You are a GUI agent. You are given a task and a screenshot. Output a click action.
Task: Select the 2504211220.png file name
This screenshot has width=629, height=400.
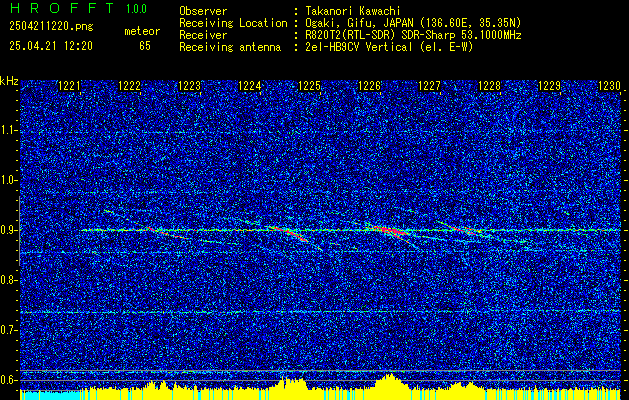[x=51, y=27]
